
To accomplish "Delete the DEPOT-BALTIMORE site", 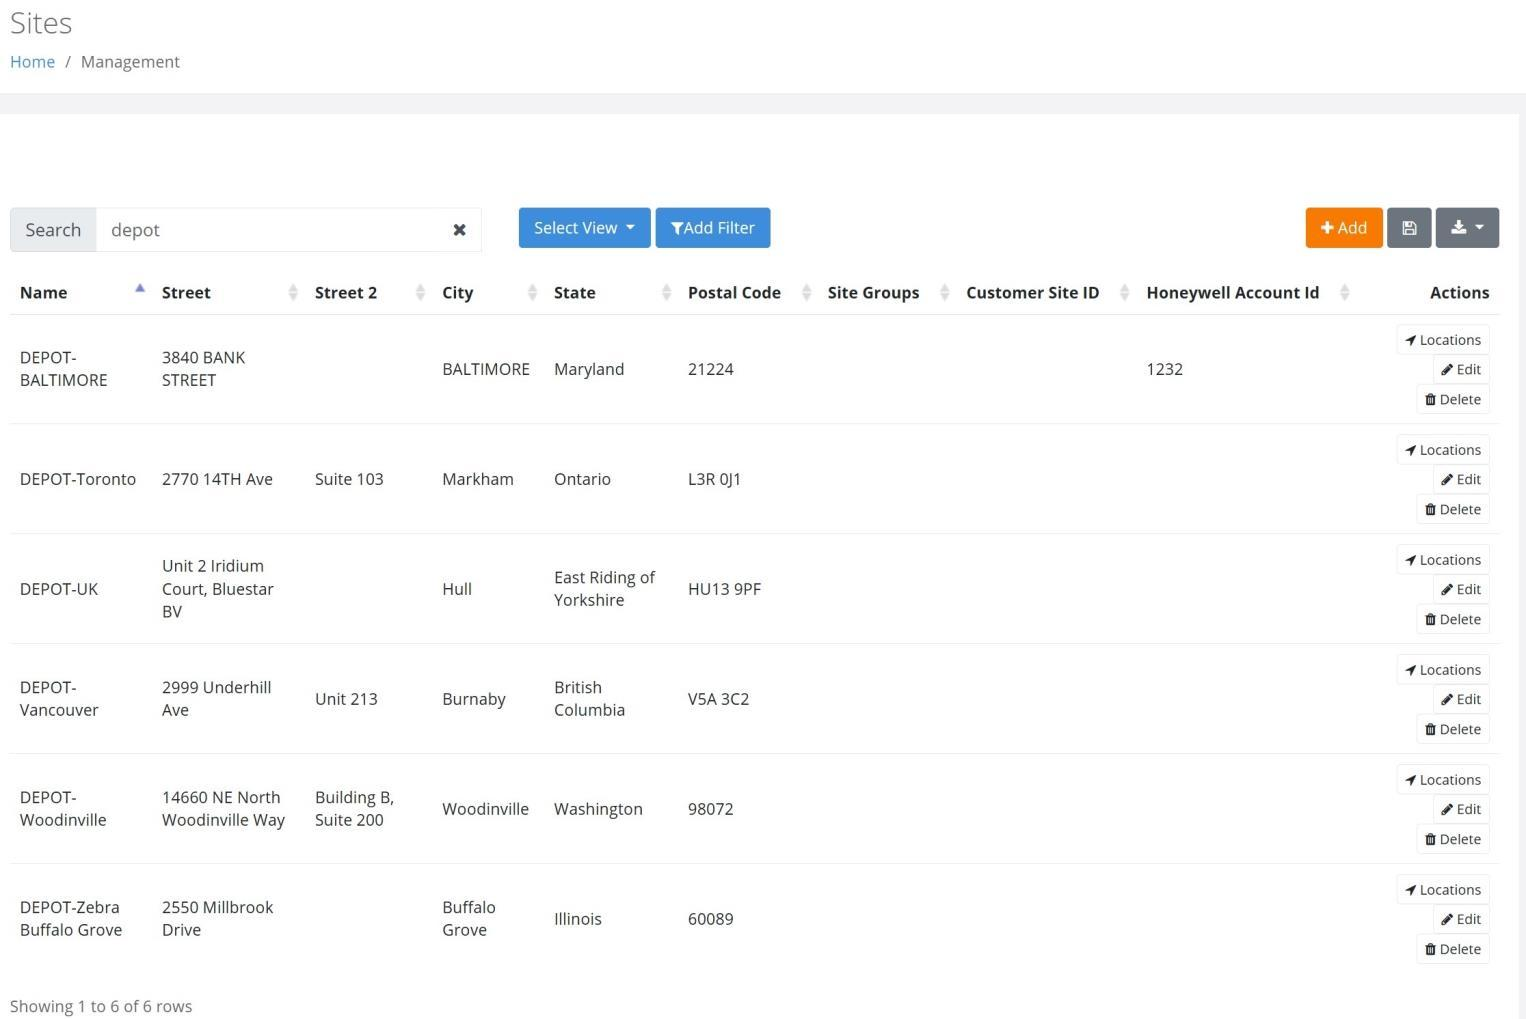I will point(1453,399).
